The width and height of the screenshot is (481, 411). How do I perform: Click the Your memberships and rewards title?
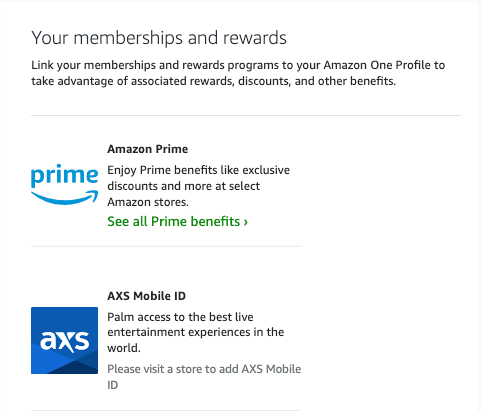tap(159, 38)
